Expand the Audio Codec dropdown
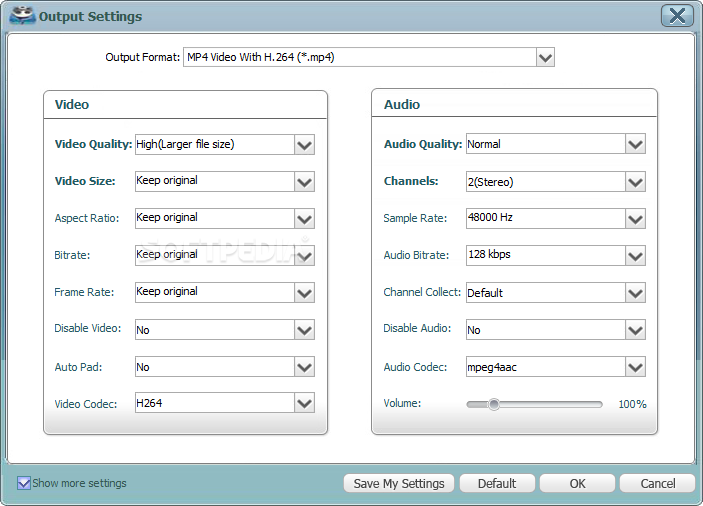The image size is (703, 506). tap(635, 367)
